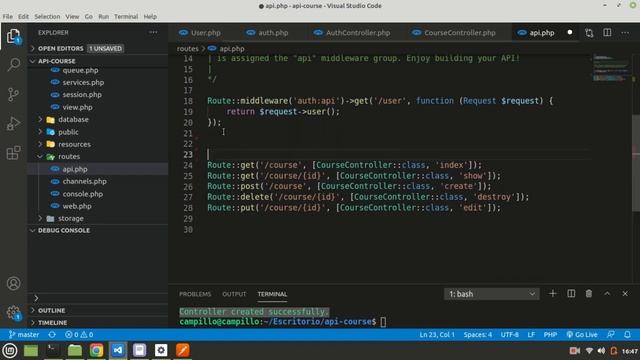Open the Manage gear icon
This screenshot has height=360, width=640.
[13, 313]
